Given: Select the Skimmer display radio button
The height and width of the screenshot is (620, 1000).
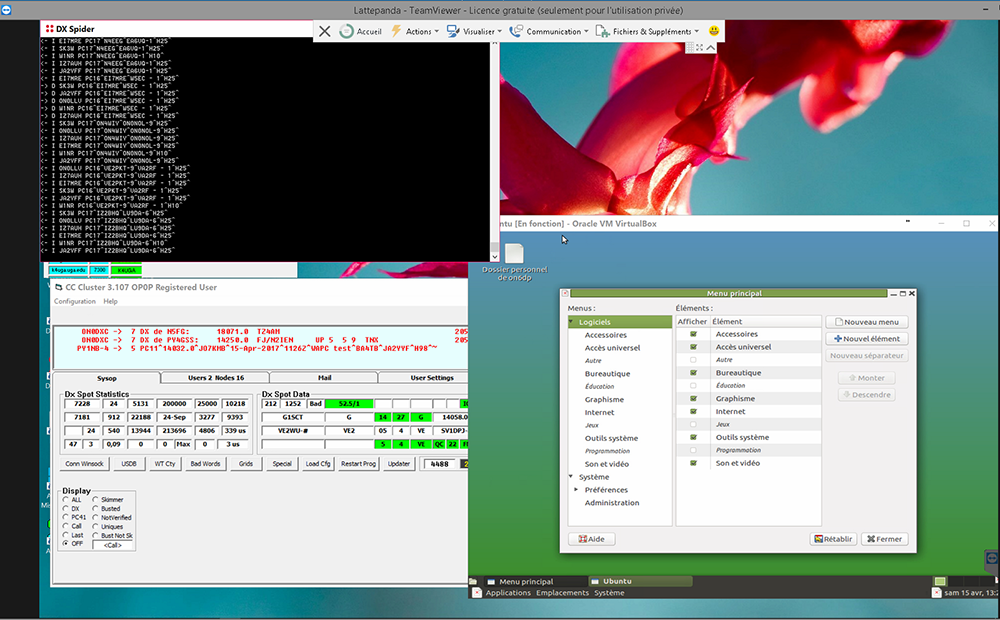Looking at the screenshot, I should tap(96, 499).
